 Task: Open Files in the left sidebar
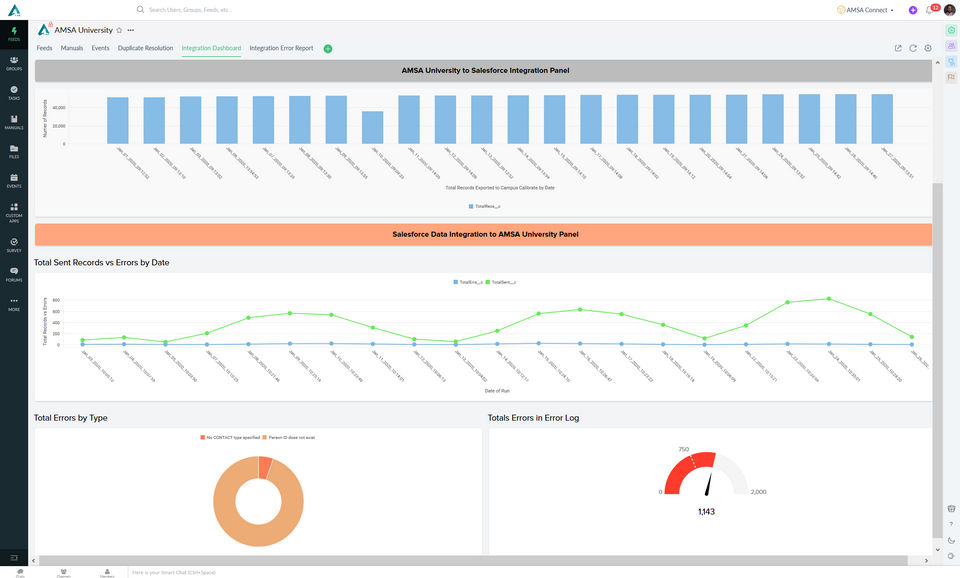[13, 151]
